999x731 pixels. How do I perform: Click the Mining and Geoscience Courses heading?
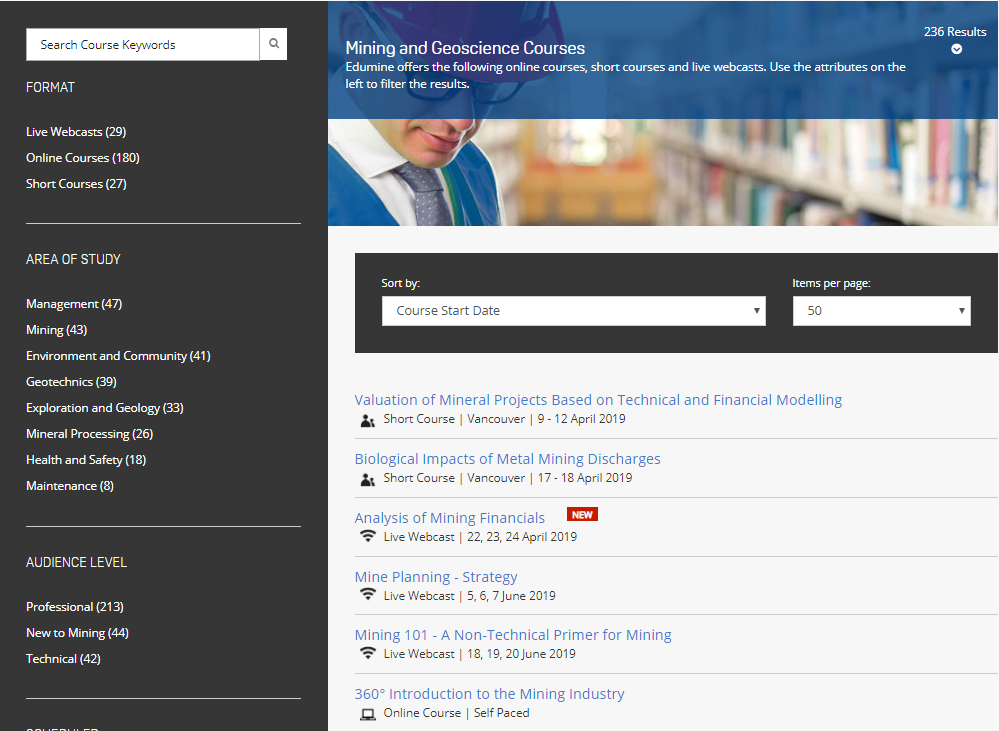pyautogui.click(x=465, y=48)
